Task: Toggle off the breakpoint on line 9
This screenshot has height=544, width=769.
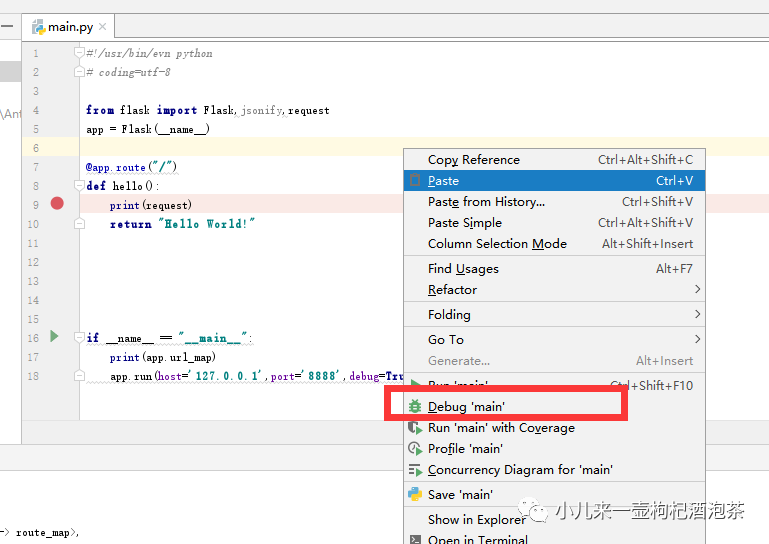Action: tap(57, 204)
